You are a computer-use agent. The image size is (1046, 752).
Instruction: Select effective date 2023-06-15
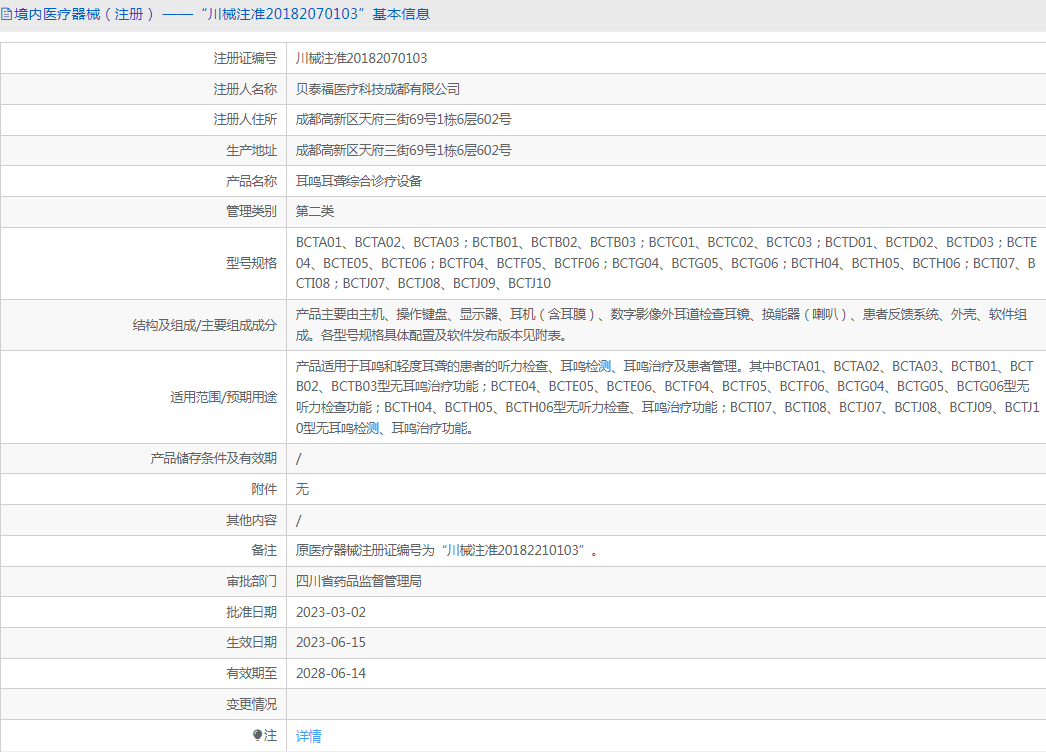[x=331, y=643]
